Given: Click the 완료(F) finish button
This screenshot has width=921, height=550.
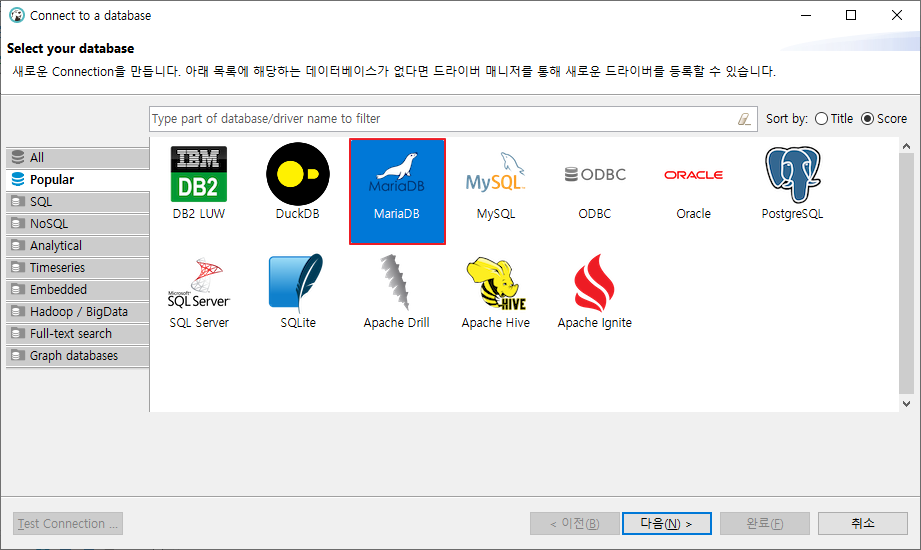Looking at the screenshot, I should 765,524.
